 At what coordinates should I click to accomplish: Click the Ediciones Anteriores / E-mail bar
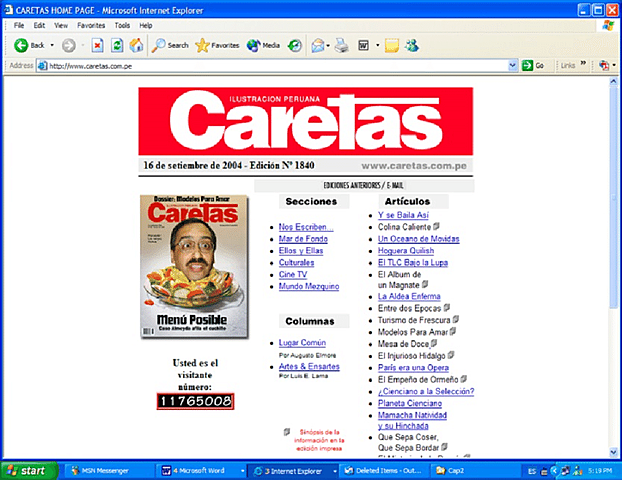(x=363, y=185)
